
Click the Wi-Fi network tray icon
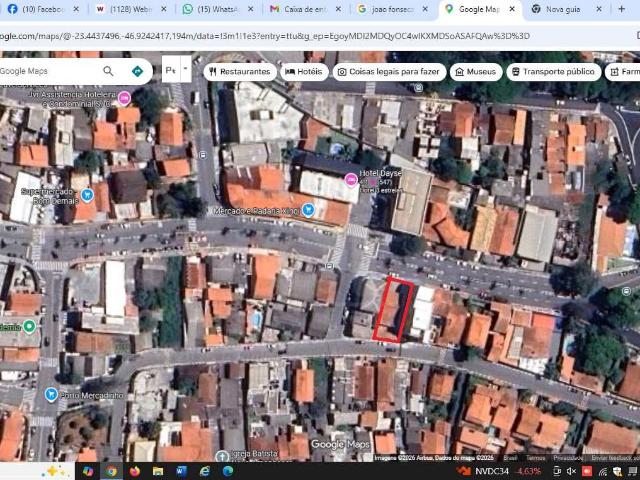tap(602, 471)
